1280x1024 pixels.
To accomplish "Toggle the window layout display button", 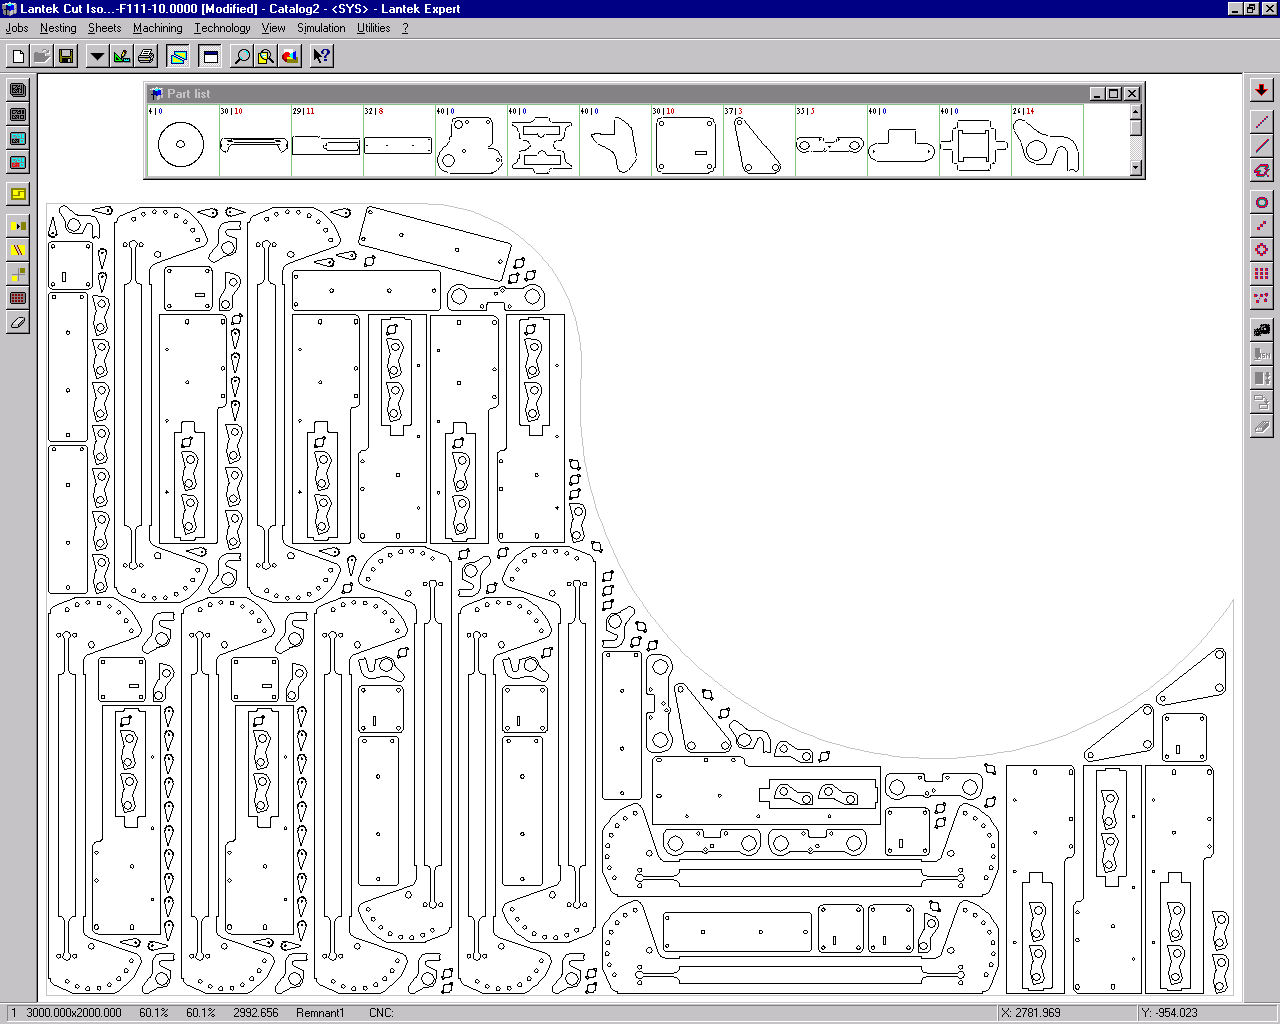I will (x=210, y=56).
